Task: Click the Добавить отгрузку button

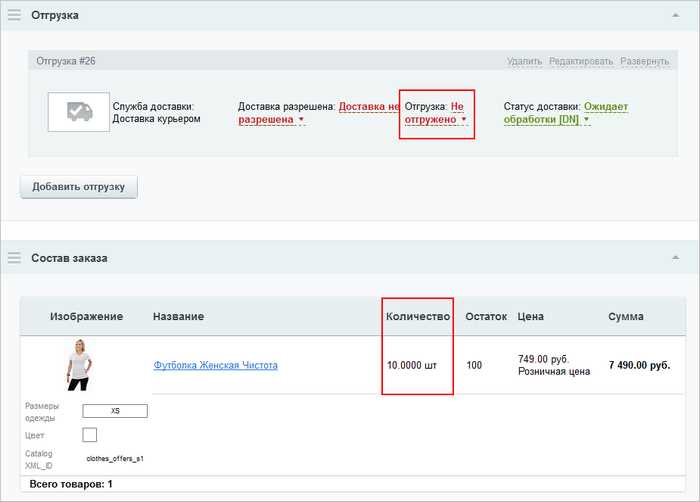Action: coord(79,187)
